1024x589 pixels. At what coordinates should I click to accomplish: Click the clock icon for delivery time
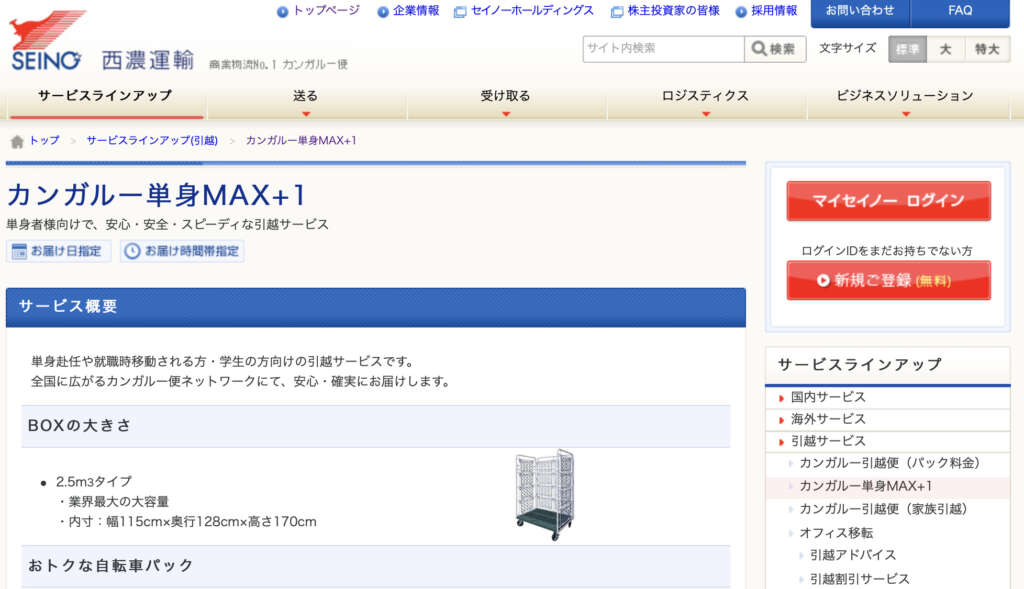click(133, 251)
